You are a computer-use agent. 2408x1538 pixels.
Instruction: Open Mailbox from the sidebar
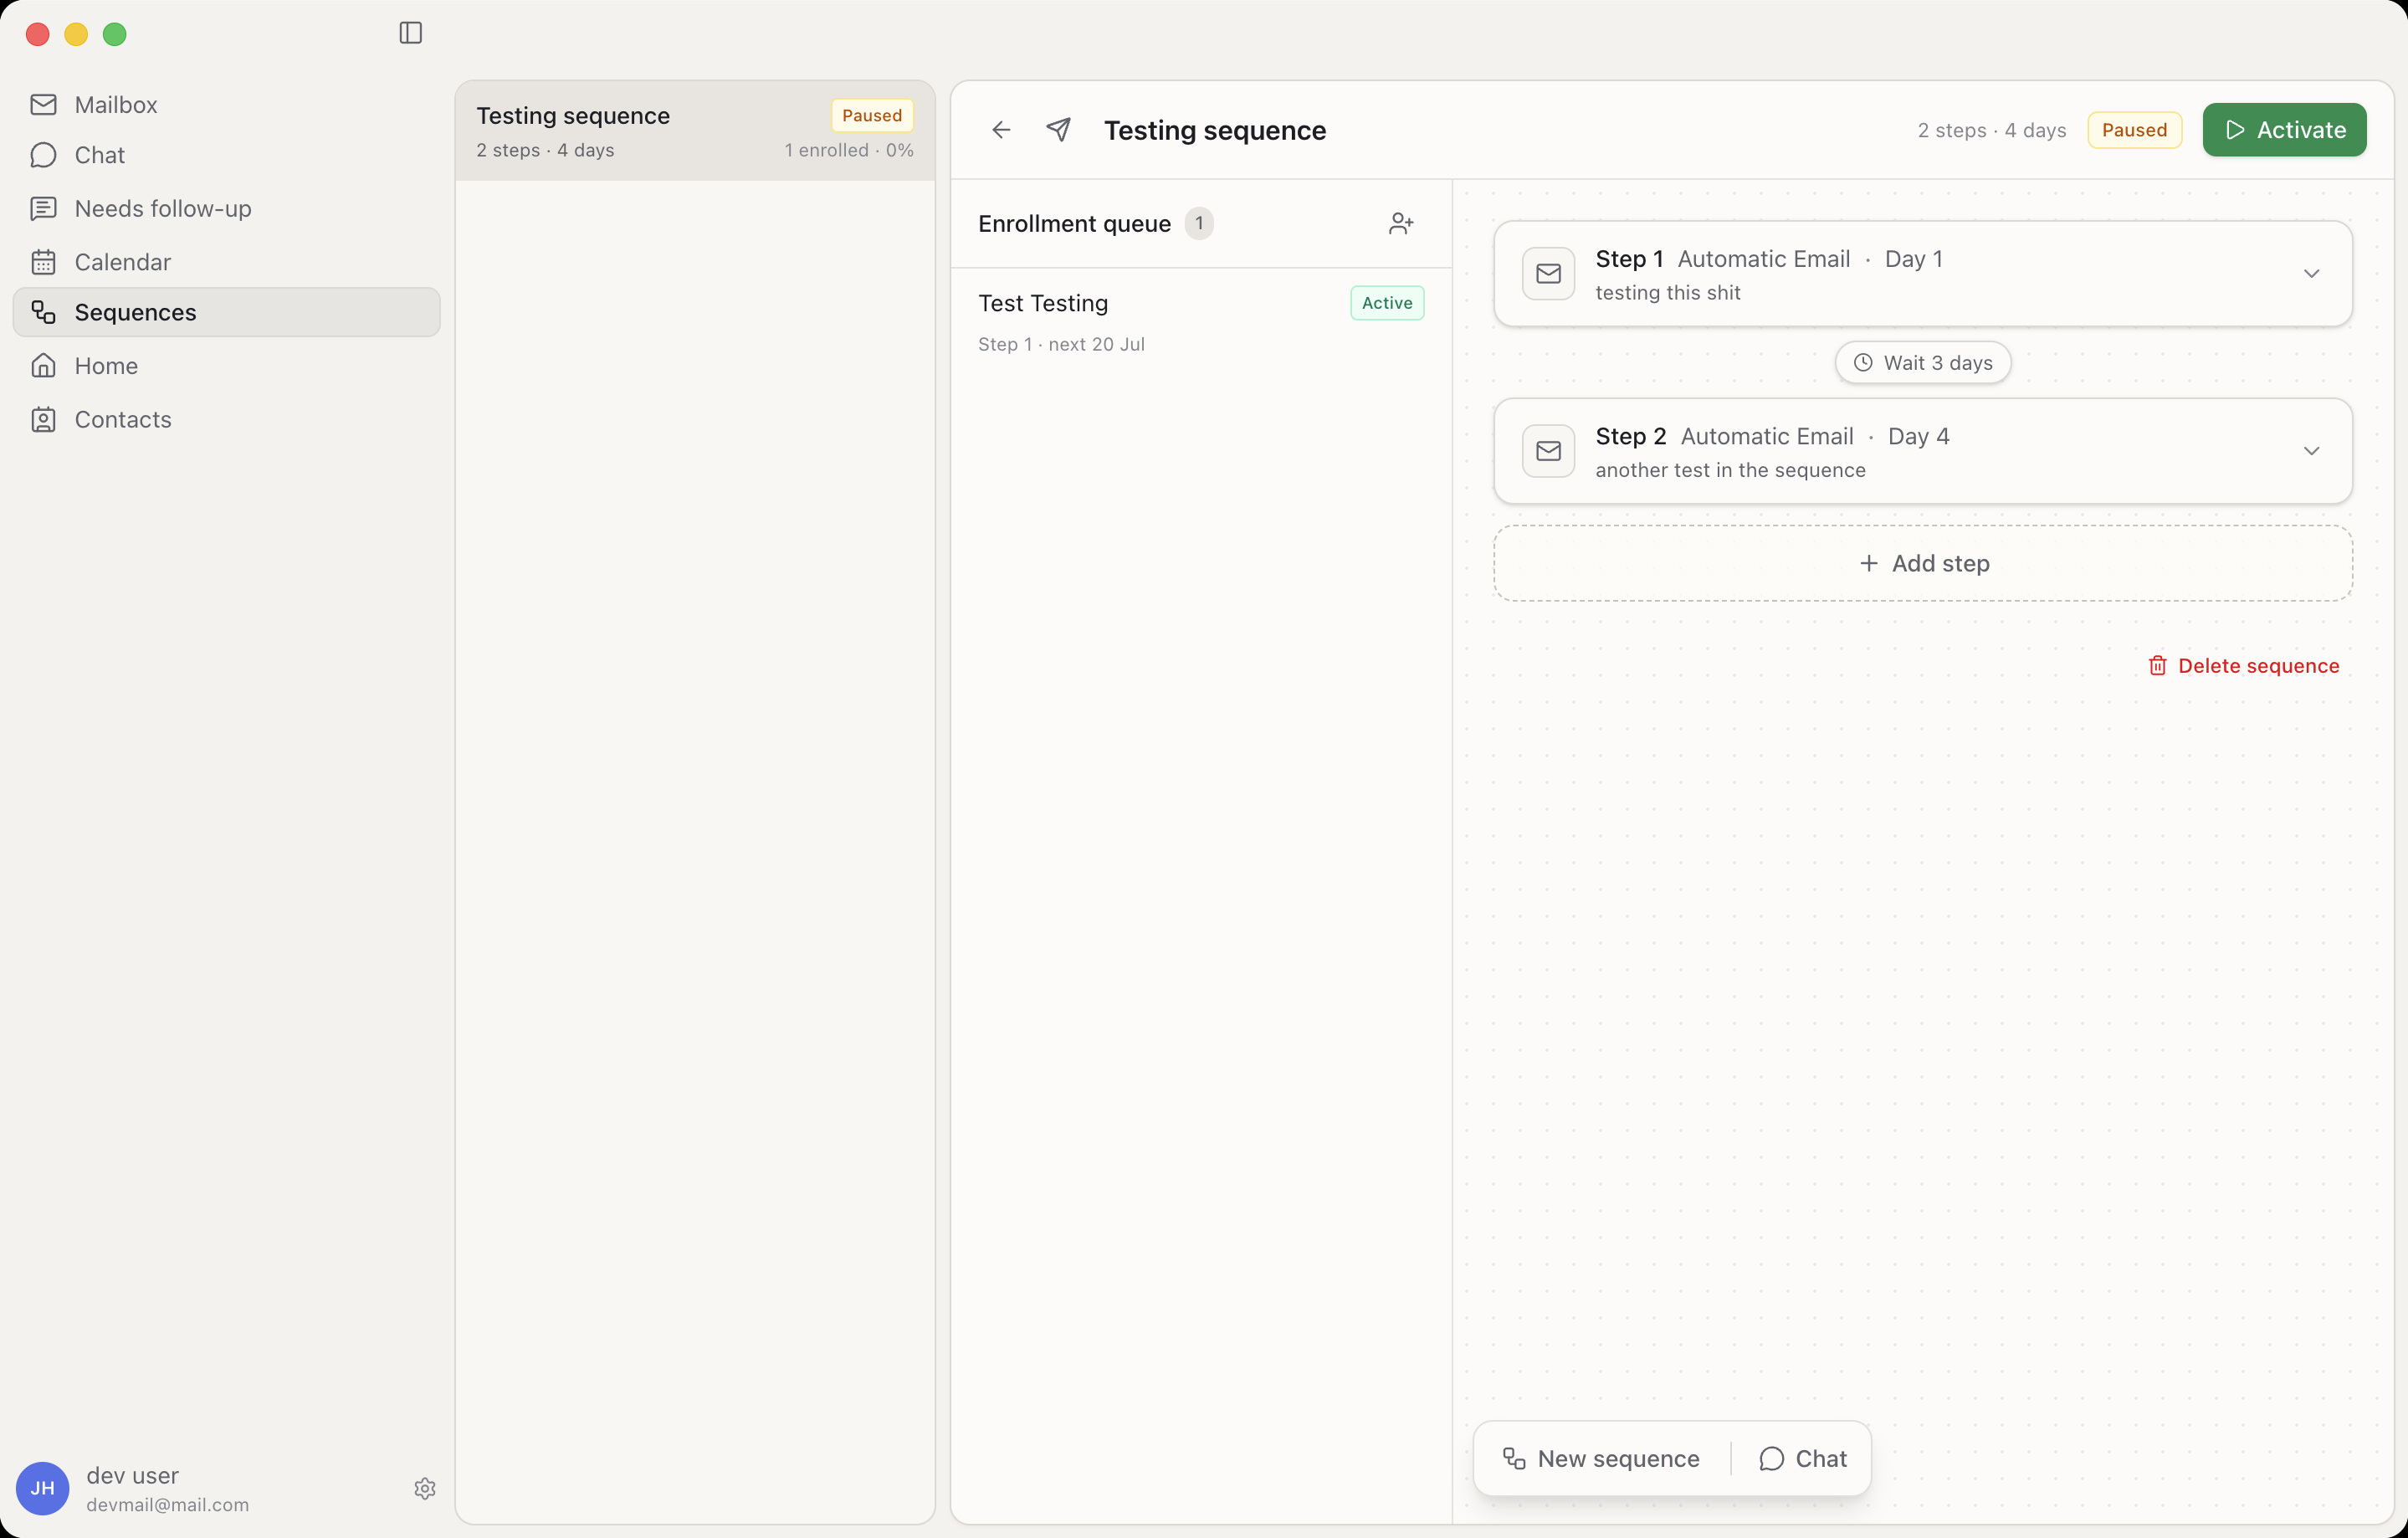click(x=226, y=104)
